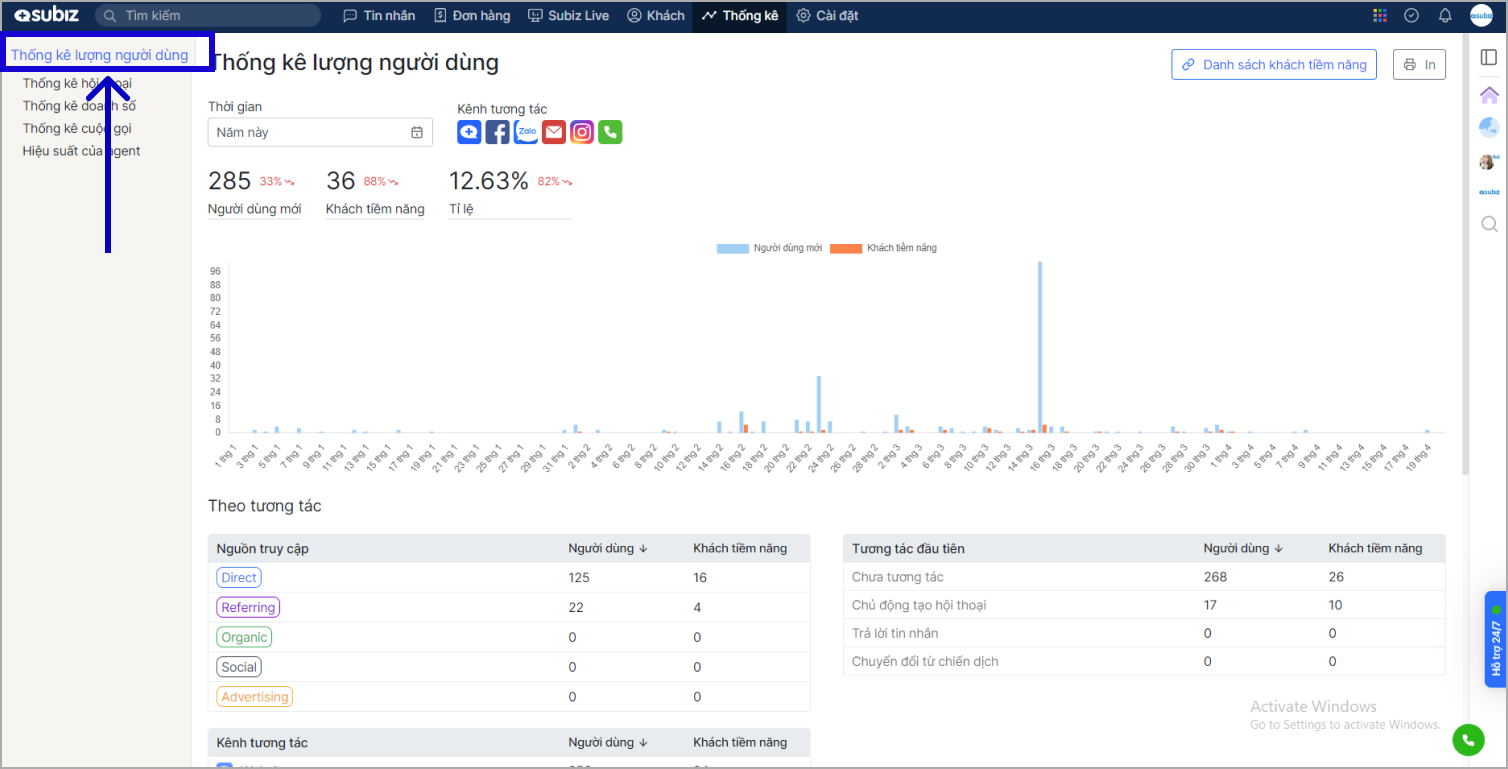The height and width of the screenshot is (769, 1508).
Task: Click 'Danh sách khách tiềm năng' button
Action: tap(1274, 65)
